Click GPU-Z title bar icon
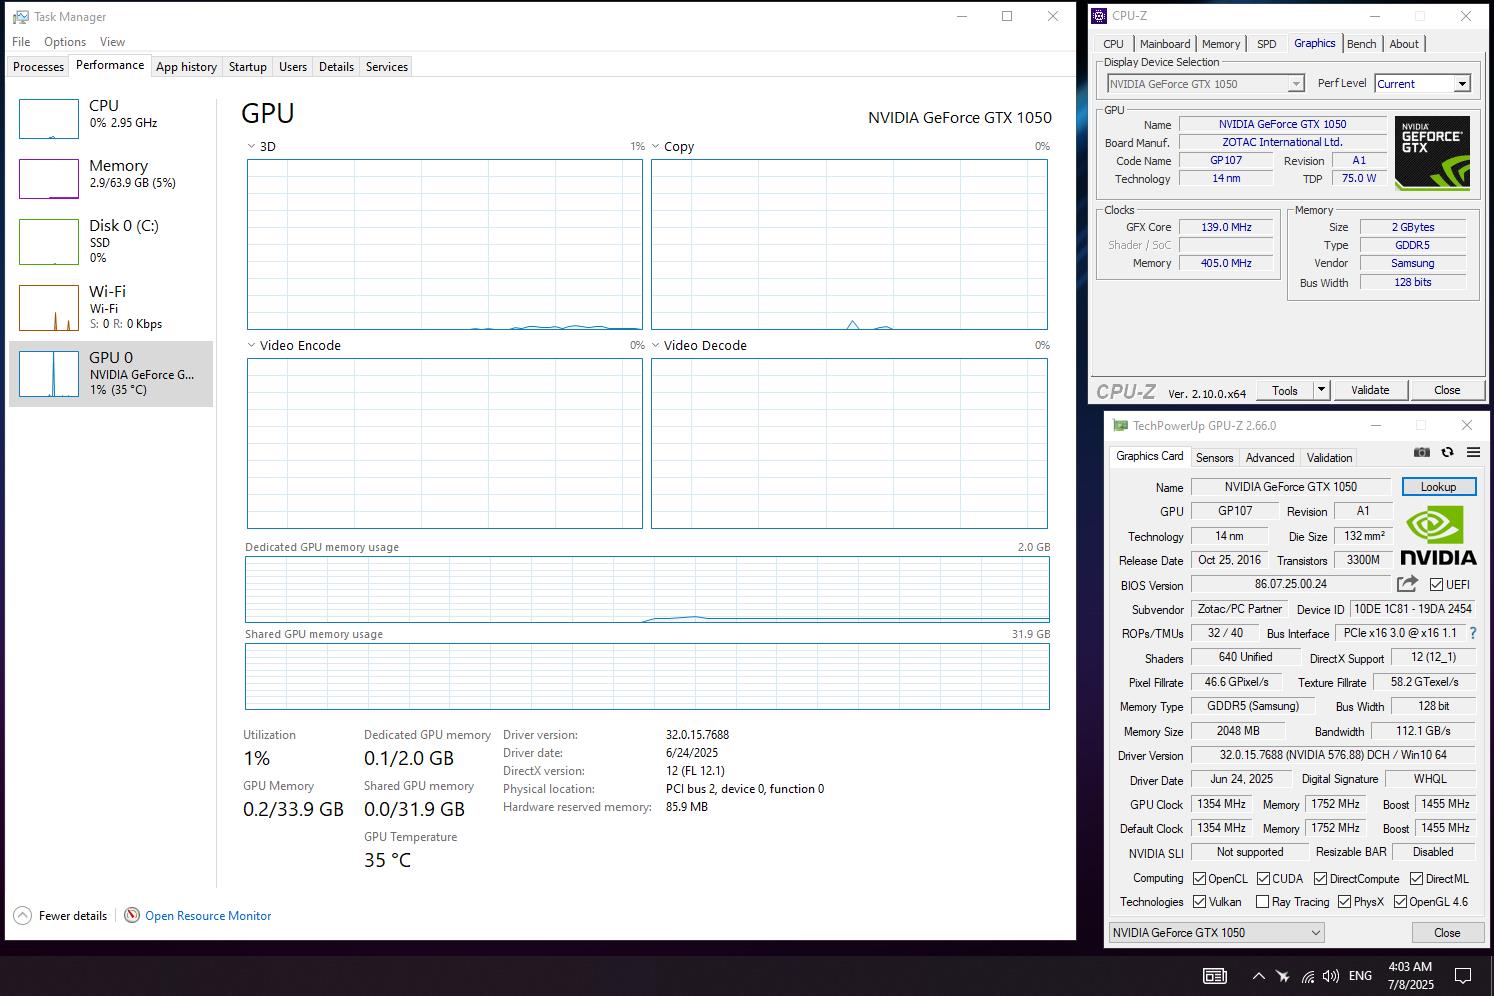The height and width of the screenshot is (996, 1494). [x=1120, y=426]
